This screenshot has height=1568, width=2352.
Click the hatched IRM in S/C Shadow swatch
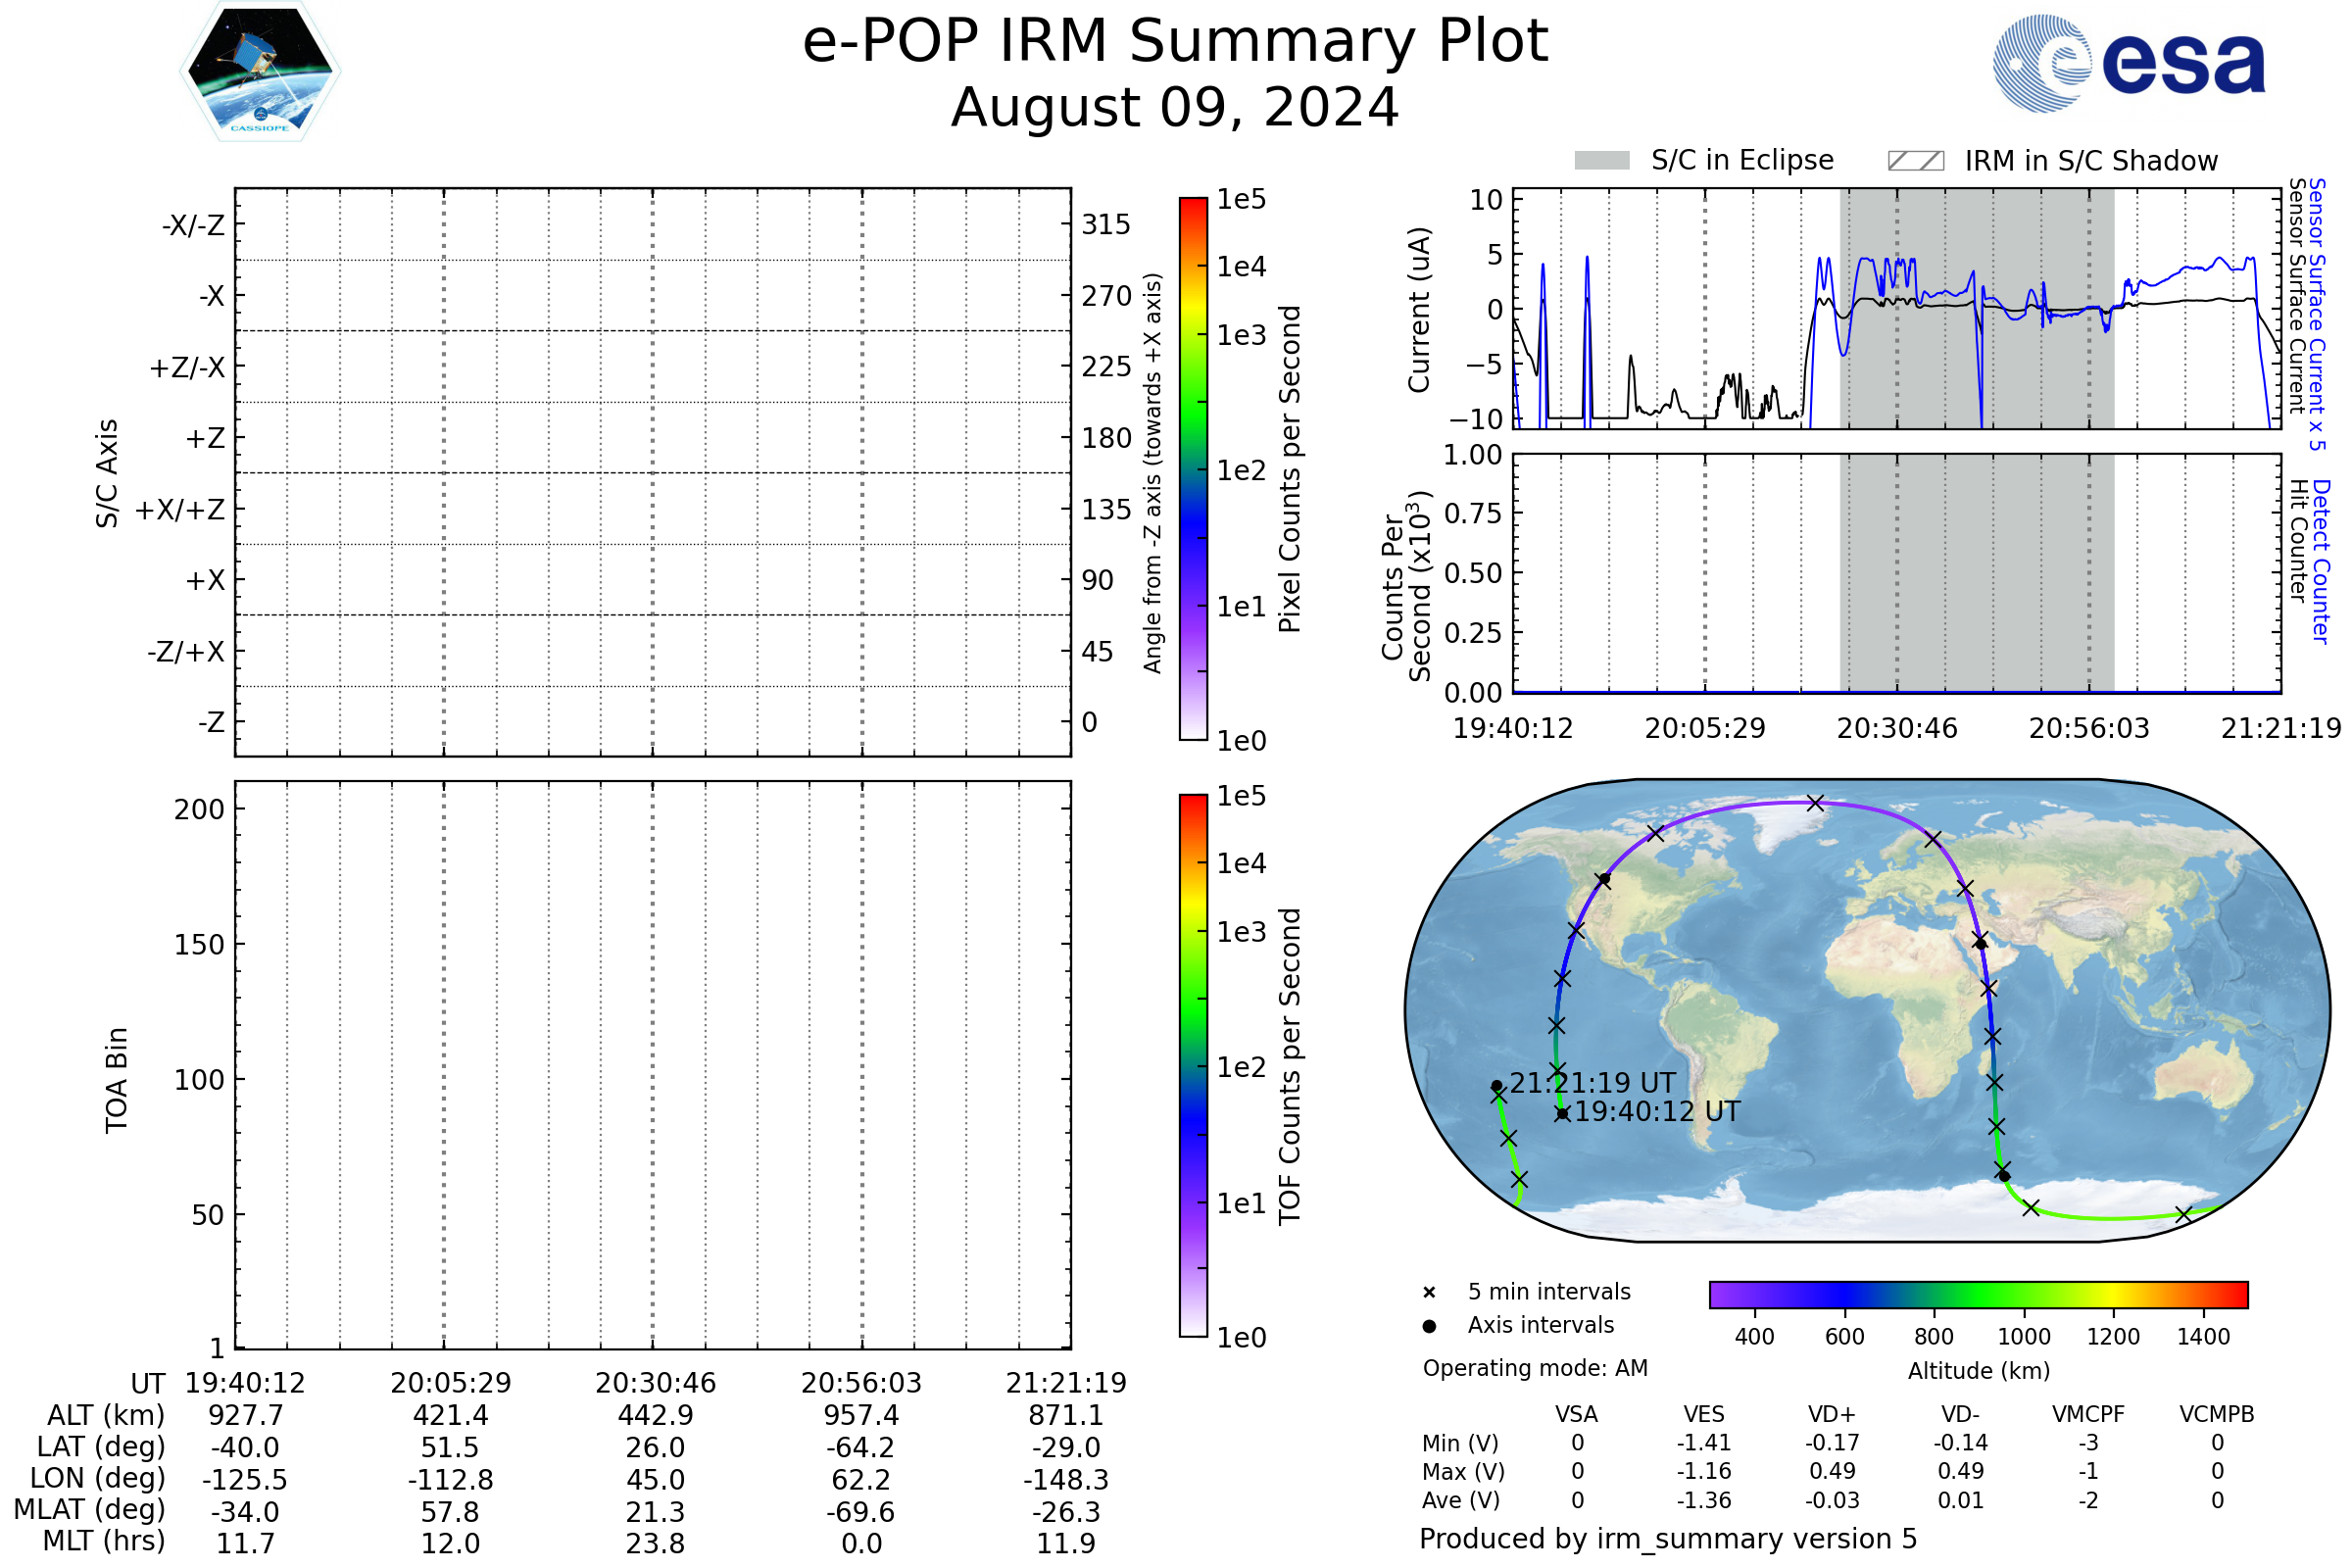pos(1916,161)
